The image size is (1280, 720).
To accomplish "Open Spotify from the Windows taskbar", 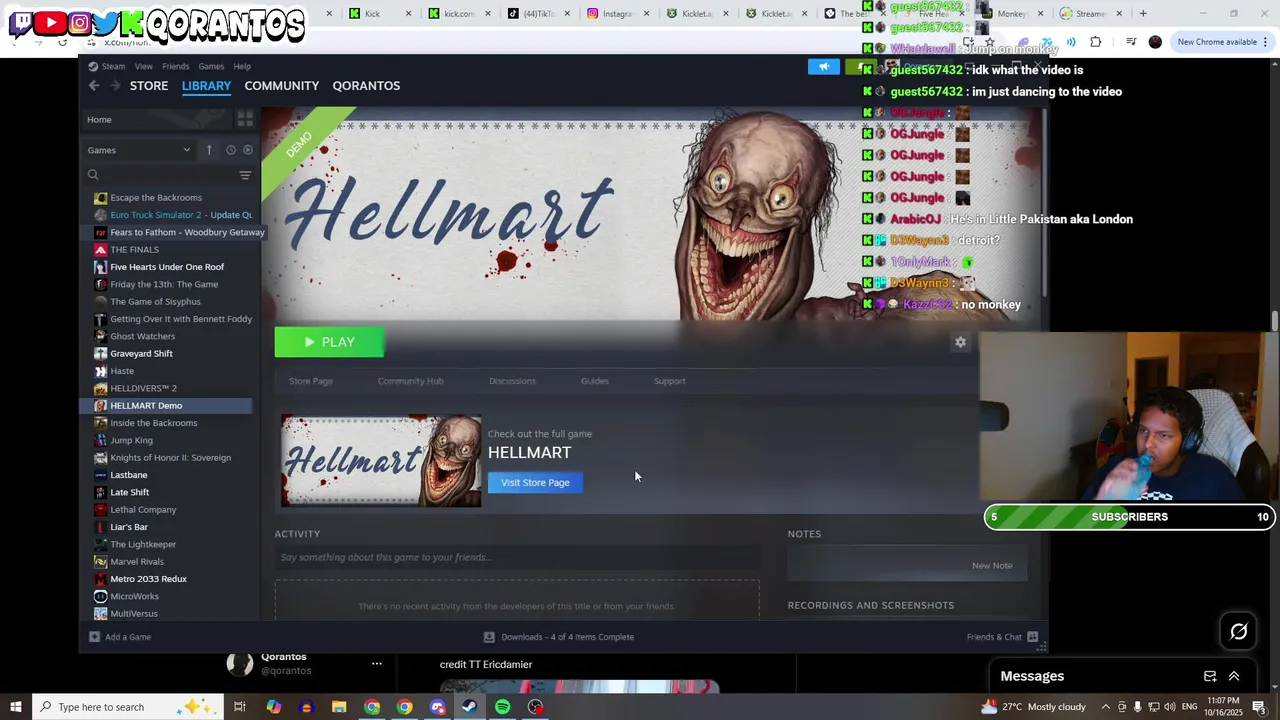I will pos(502,707).
